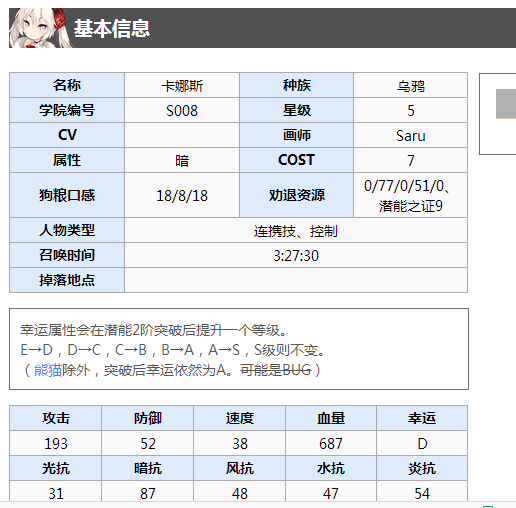The image size is (516, 508).
Task: Select the 水抗 header cell
Action: (331, 468)
